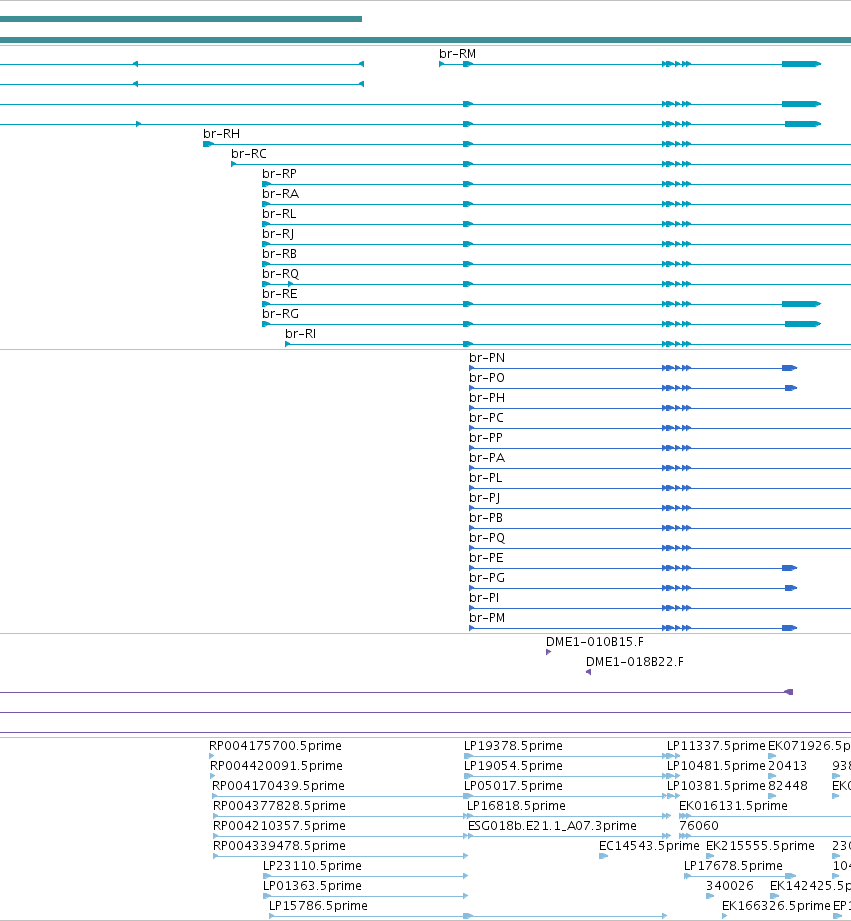Select protein br-PG

click(487, 577)
